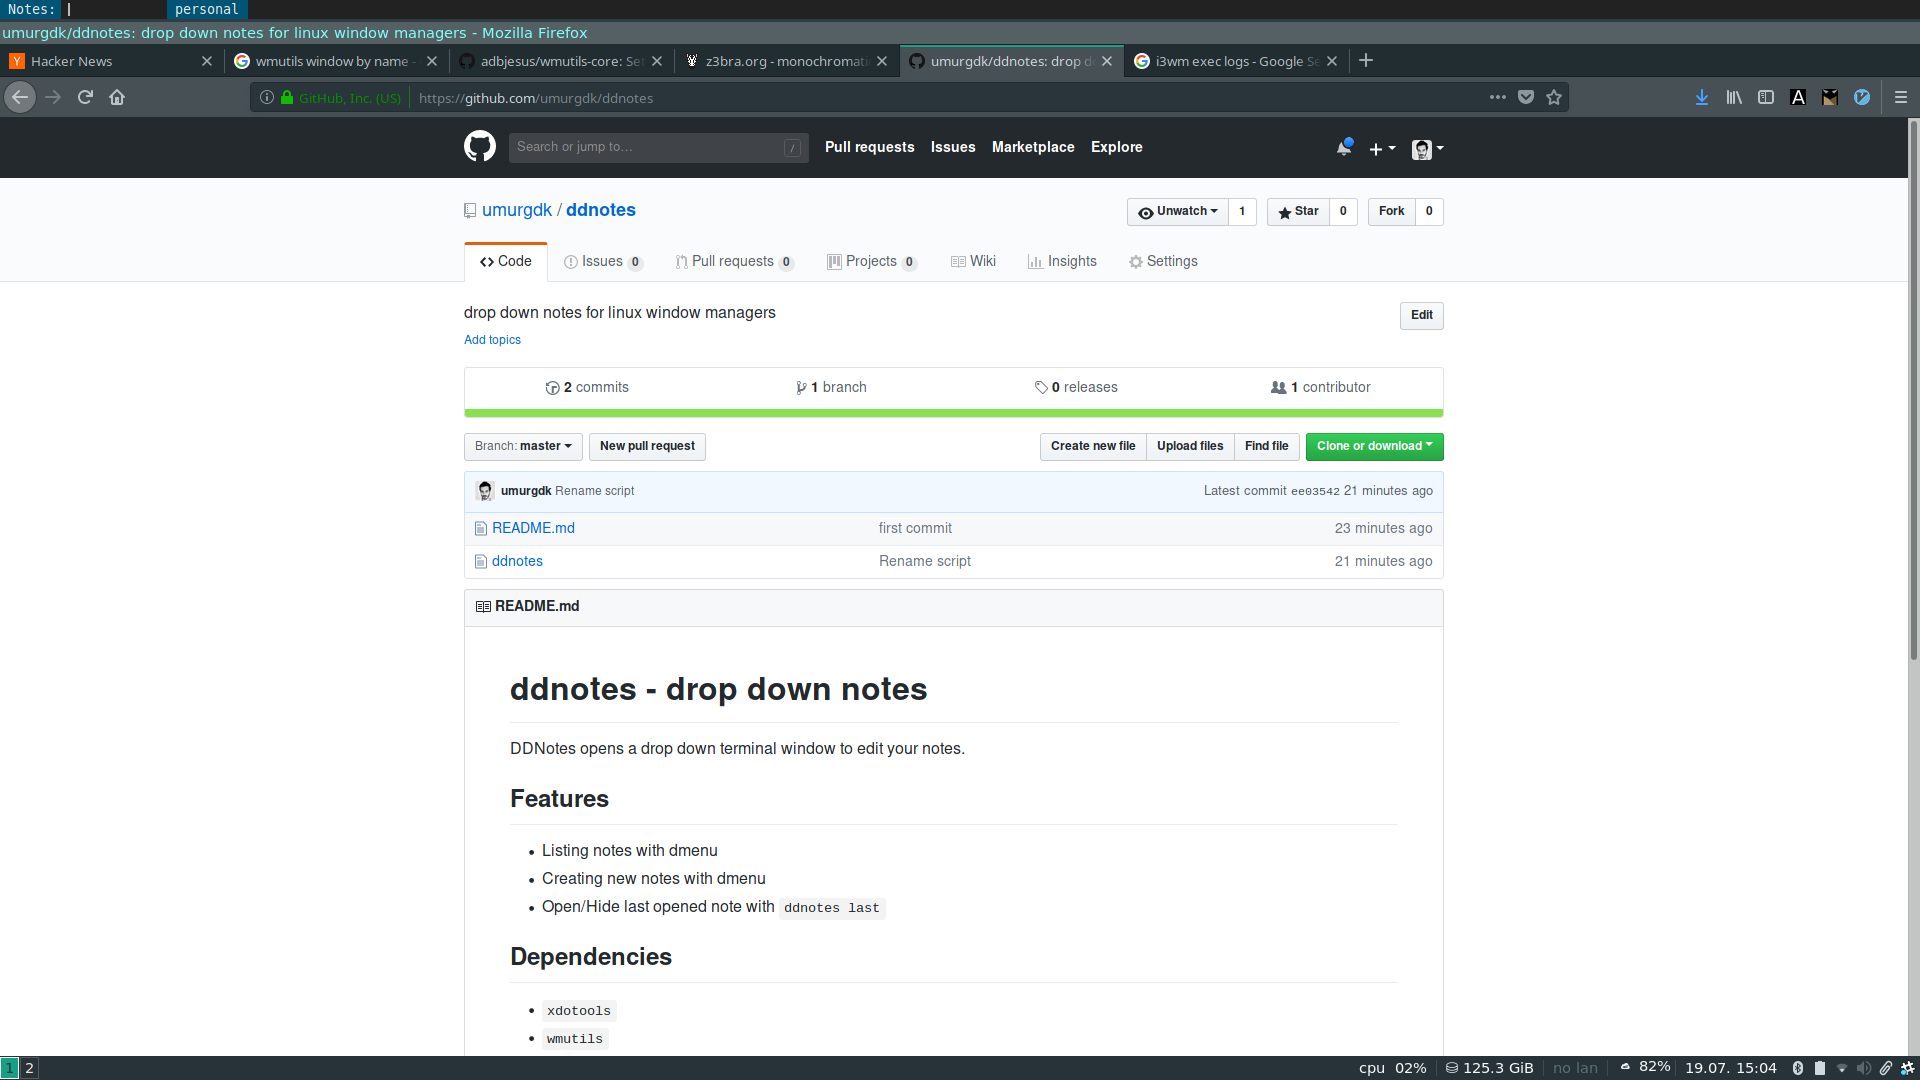Expand the Branch: master selector
Viewport: 1920px width, 1080px height.
tap(523, 446)
